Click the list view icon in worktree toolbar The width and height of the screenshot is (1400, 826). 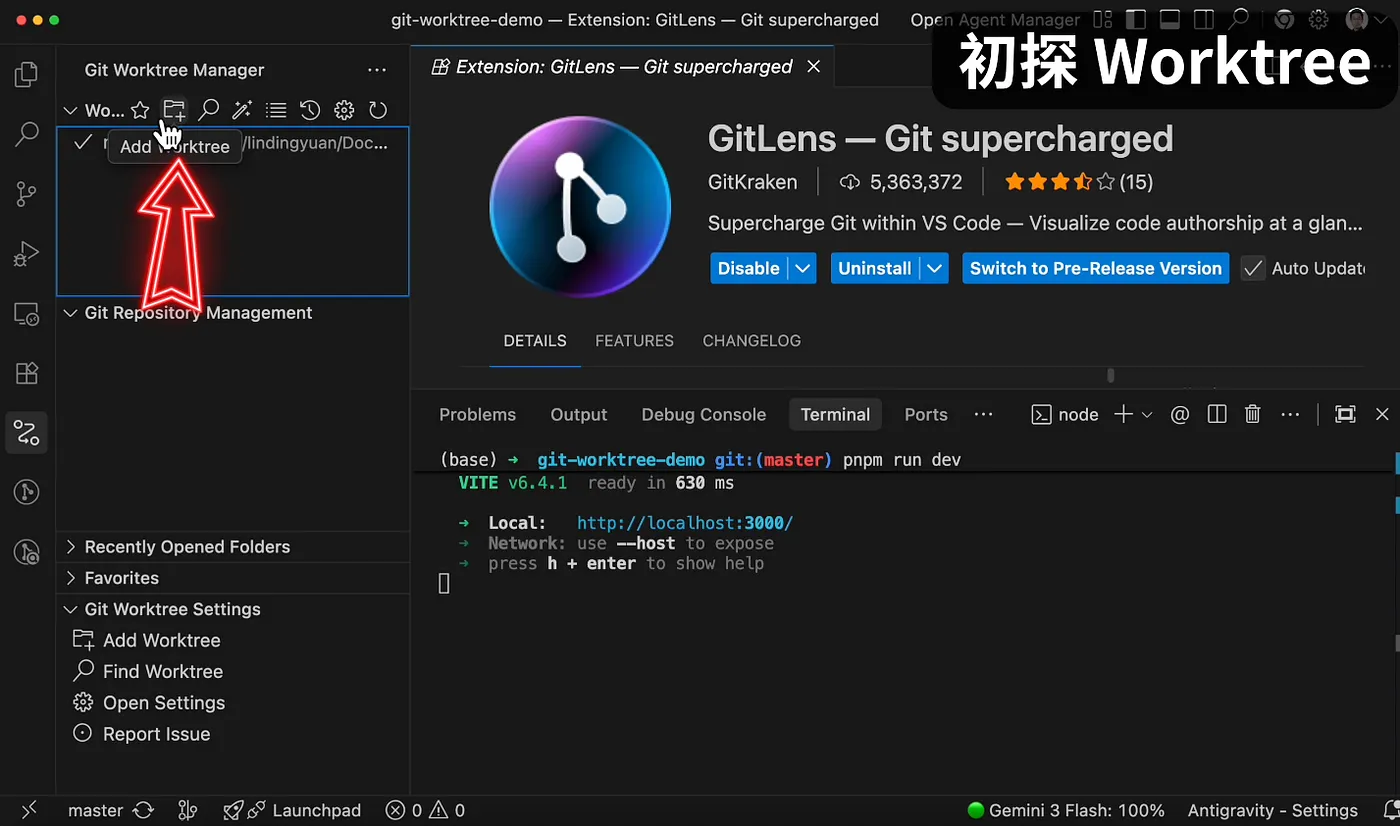point(276,110)
